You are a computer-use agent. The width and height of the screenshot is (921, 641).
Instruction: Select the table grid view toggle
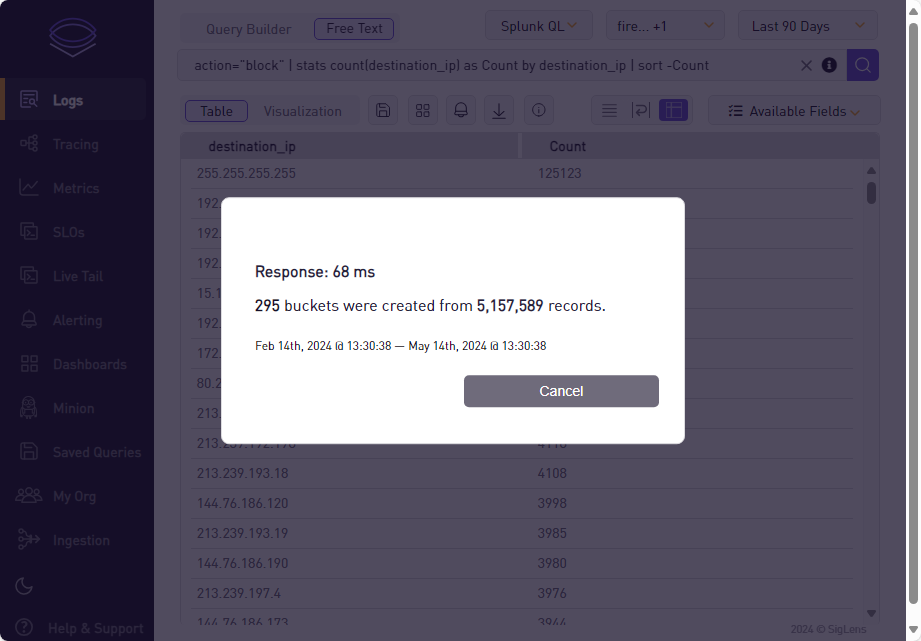pos(674,111)
